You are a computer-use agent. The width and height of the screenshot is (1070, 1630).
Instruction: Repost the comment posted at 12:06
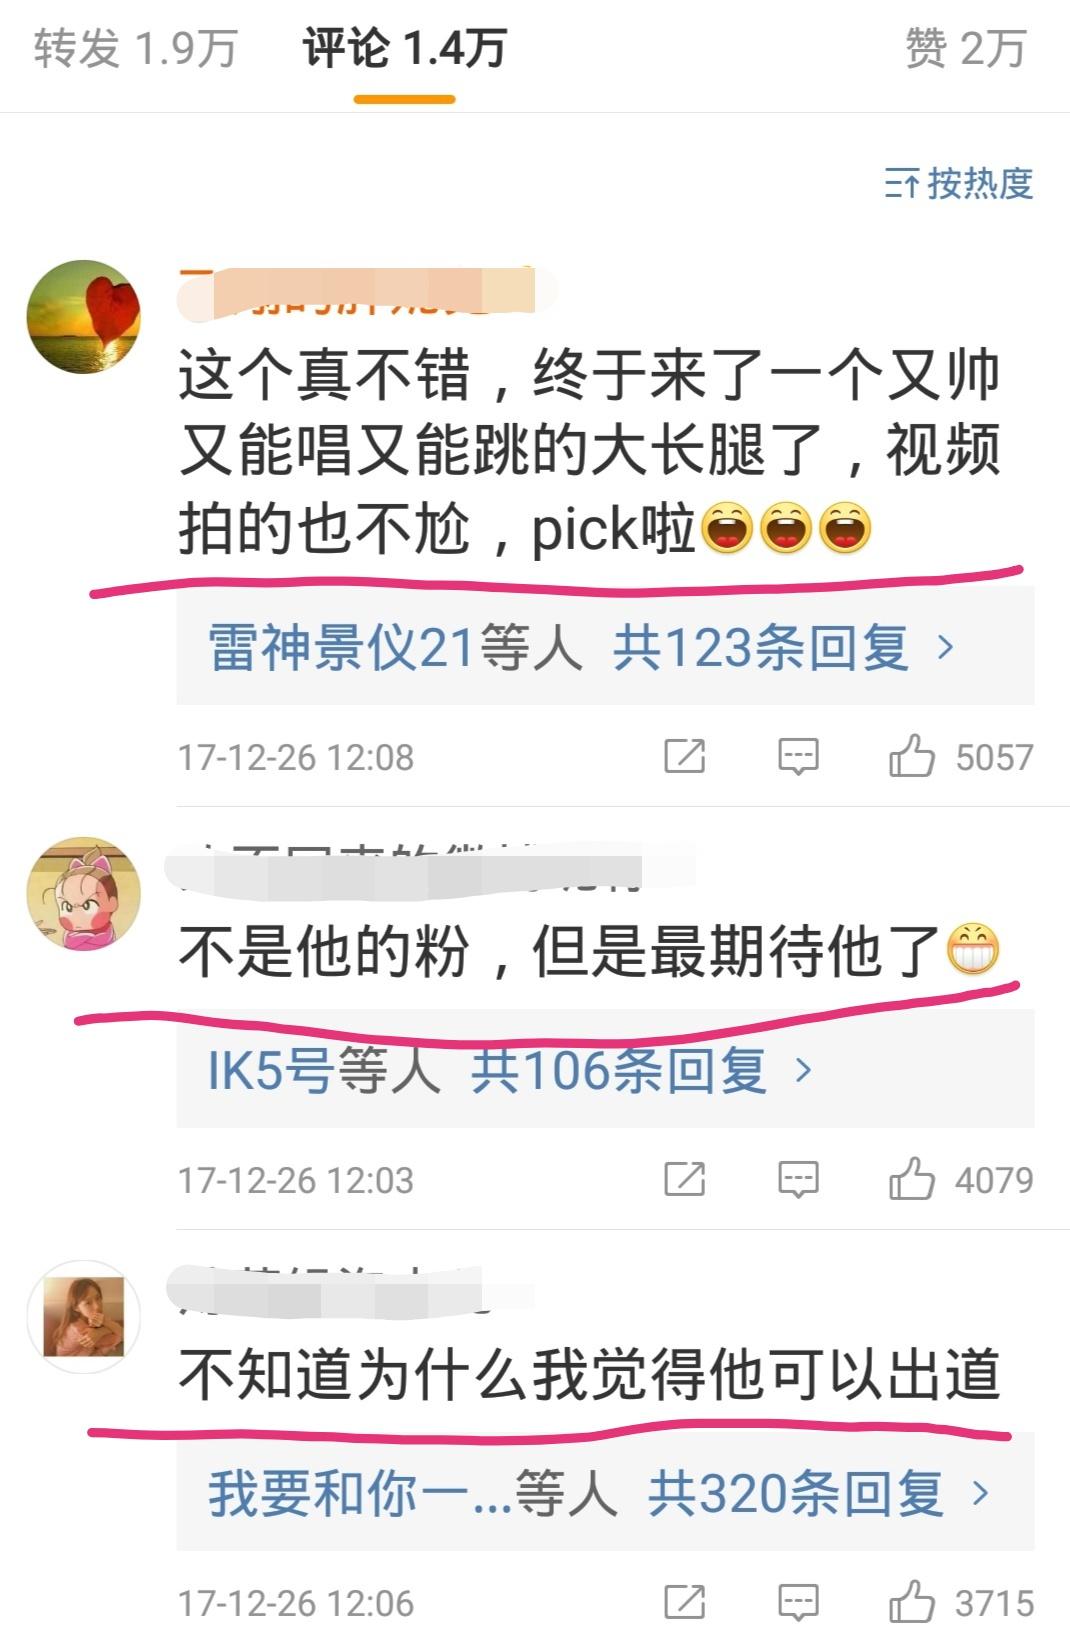(x=685, y=1602)
